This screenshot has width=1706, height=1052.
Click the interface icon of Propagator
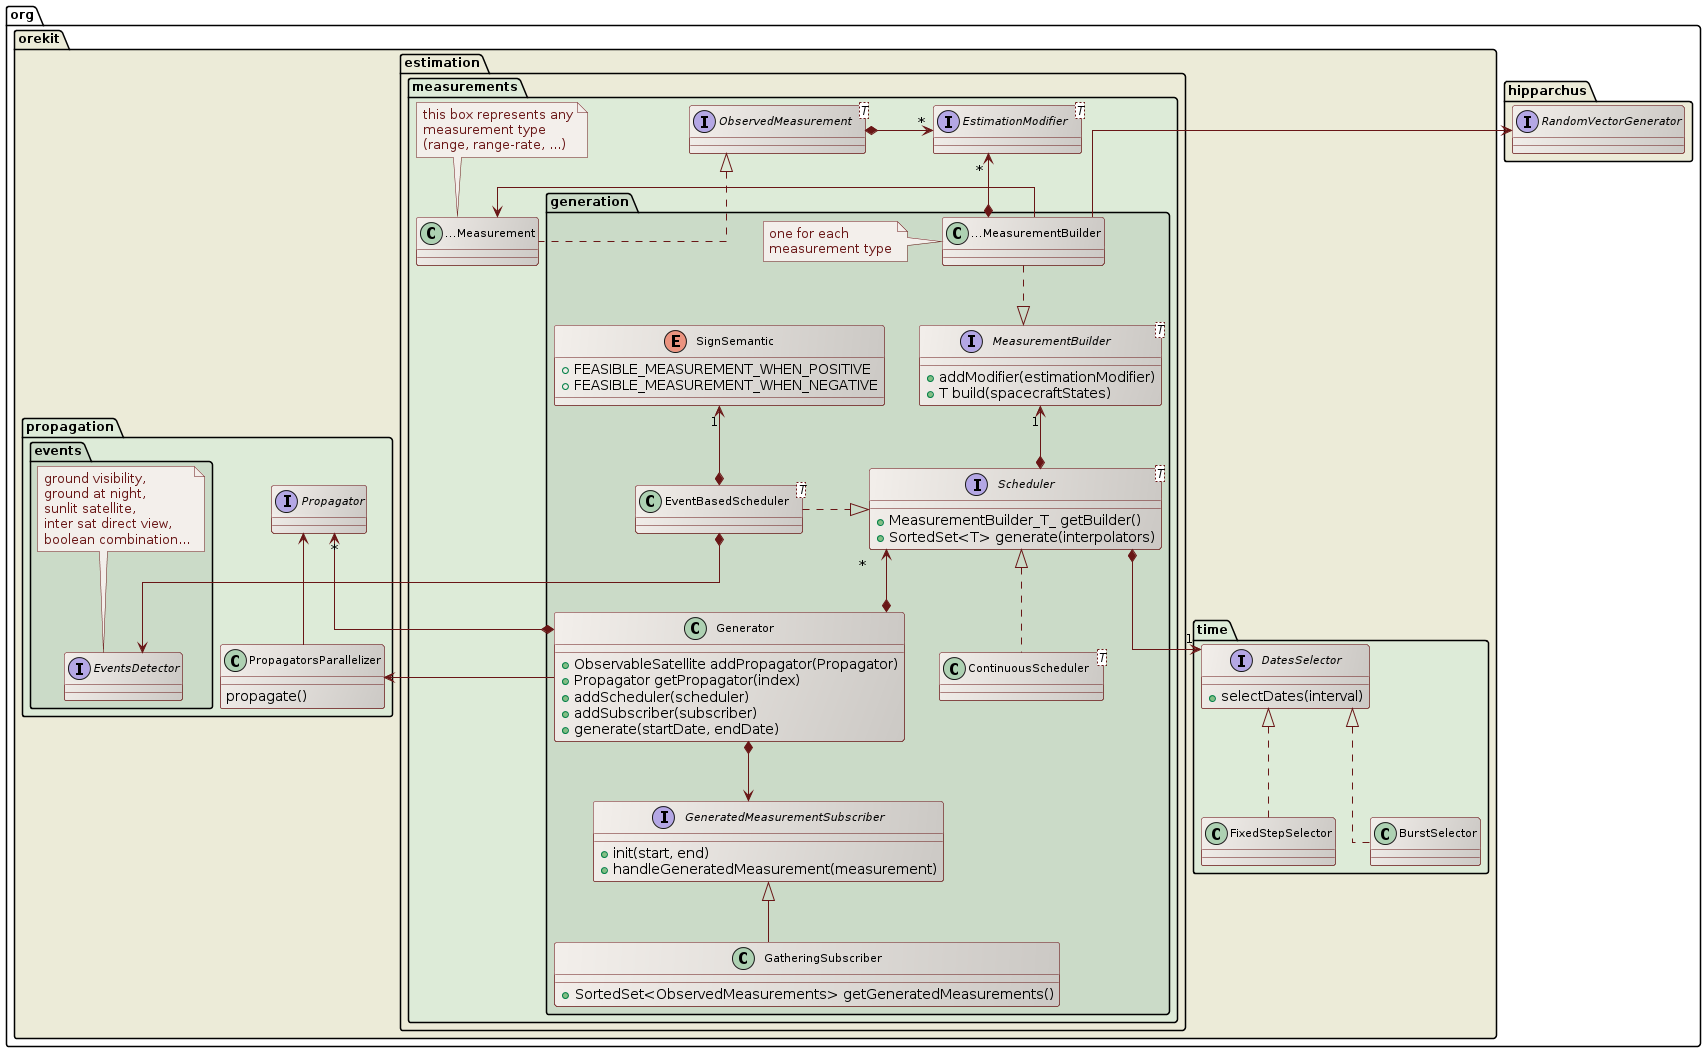coord(286,501)
